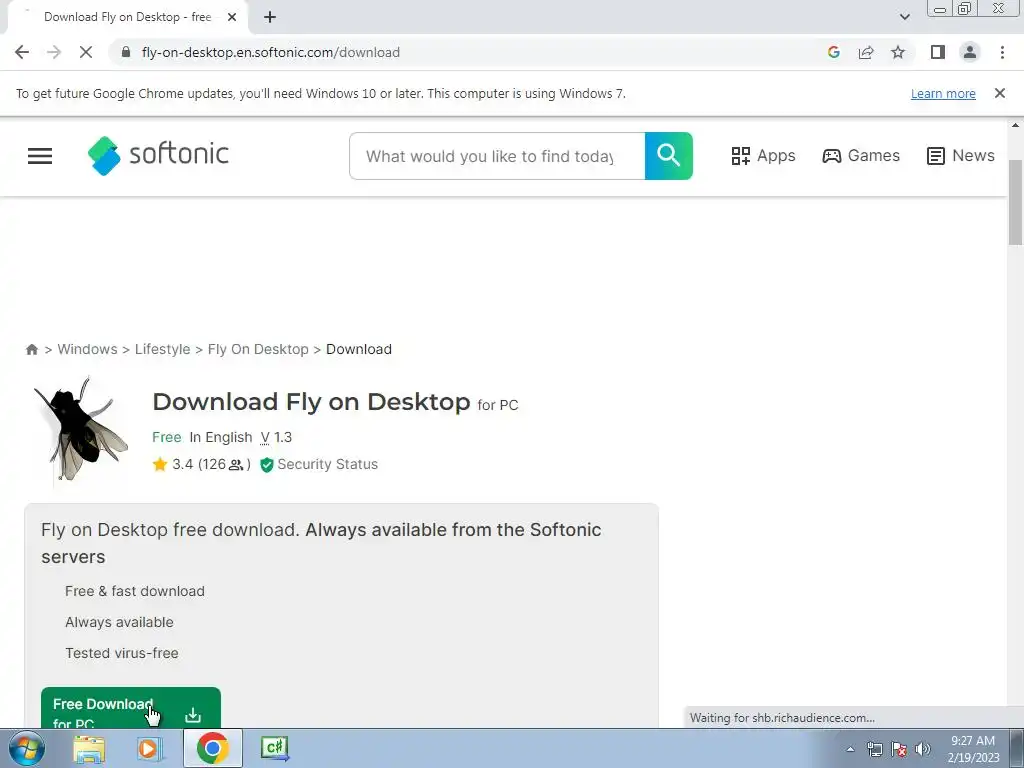Launch Windows Media Player from taskbar
The width and height of the screenshot is (1024, 768).
coord(149,748)
